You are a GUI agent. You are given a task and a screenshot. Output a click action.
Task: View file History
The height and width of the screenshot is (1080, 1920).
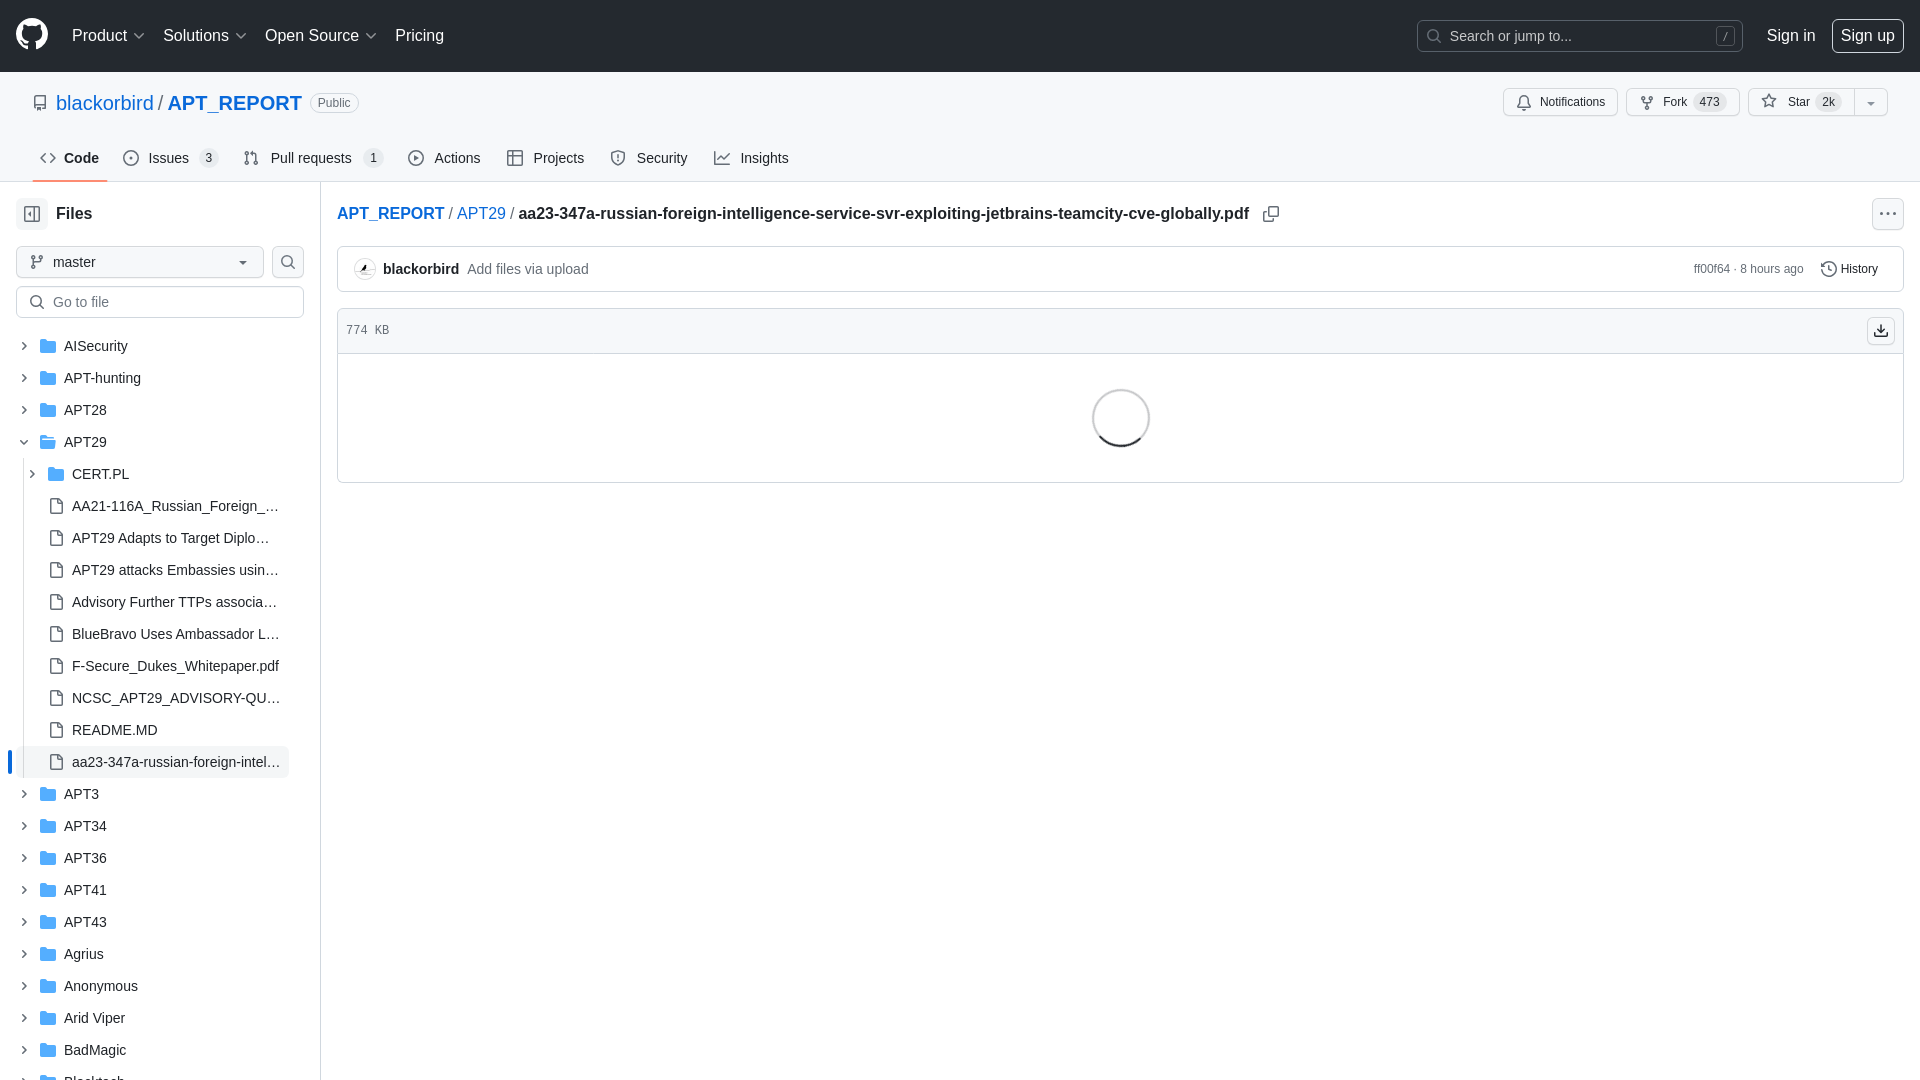click(x=1849, y=269)
